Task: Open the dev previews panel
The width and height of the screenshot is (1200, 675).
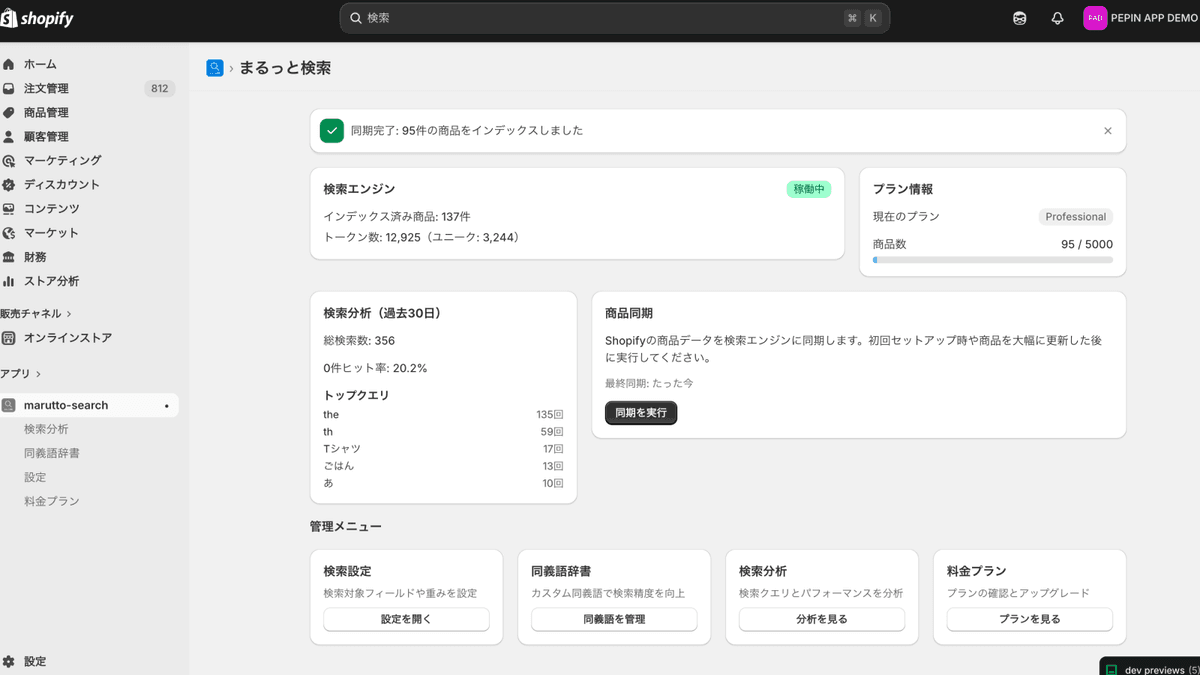Action: click(1148, 666)
